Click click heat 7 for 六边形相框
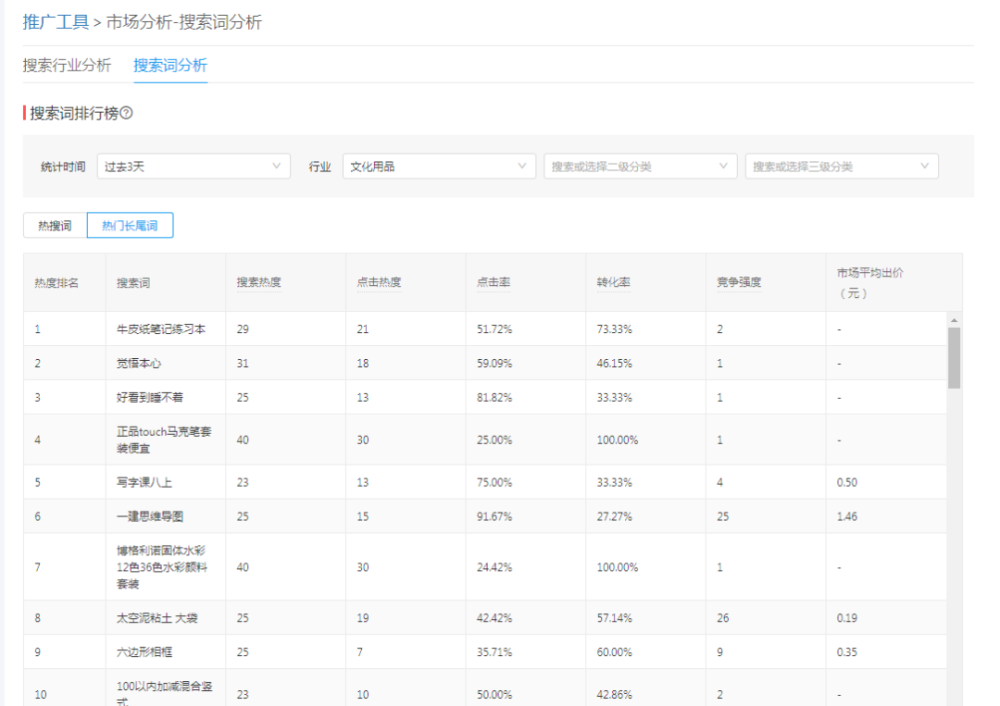 360,652
